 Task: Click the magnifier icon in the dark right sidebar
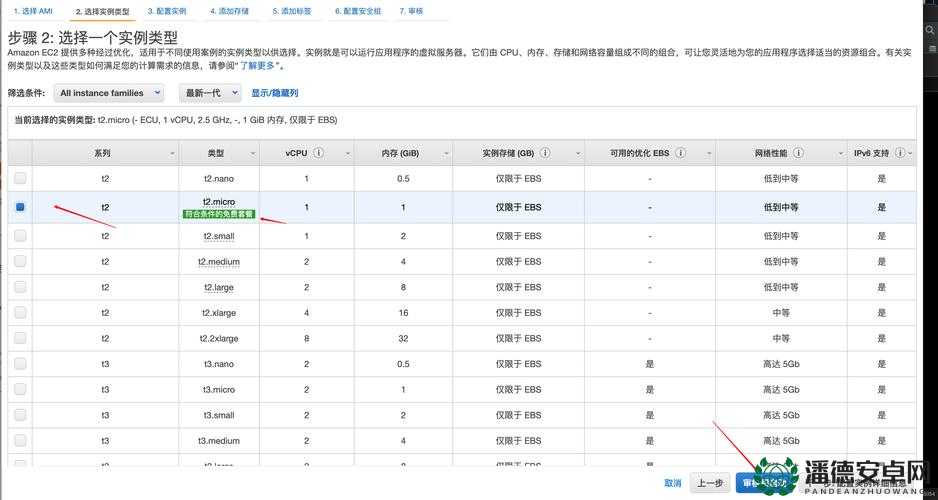[931, 30]
